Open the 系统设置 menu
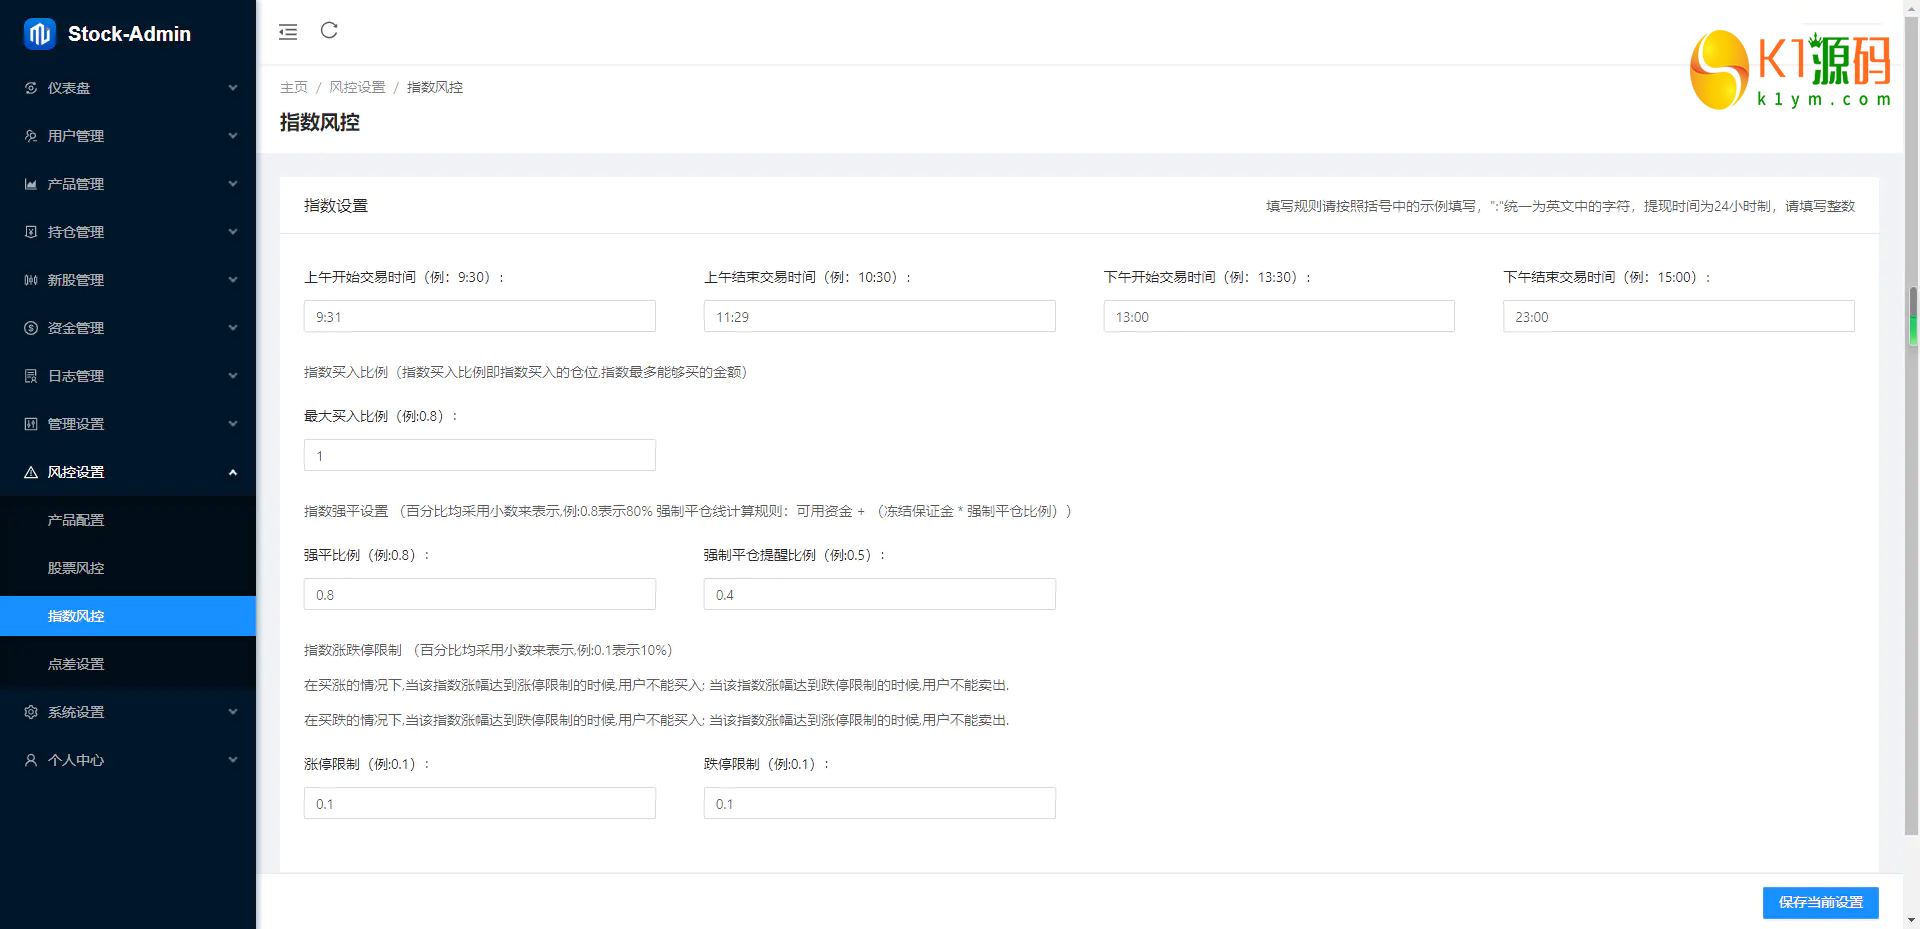Image resolution: width=1920 pixels, height=929 pixels. click(128, 712)
